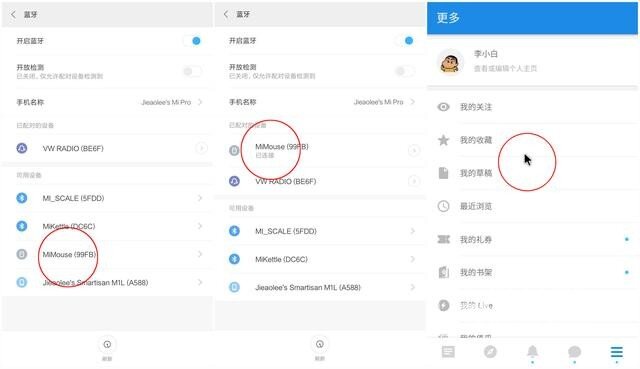The width and height of the screenshot is (640, 369).
Task: Click the document icon beside 我的草稿
Action: click(x=444, y=173)
